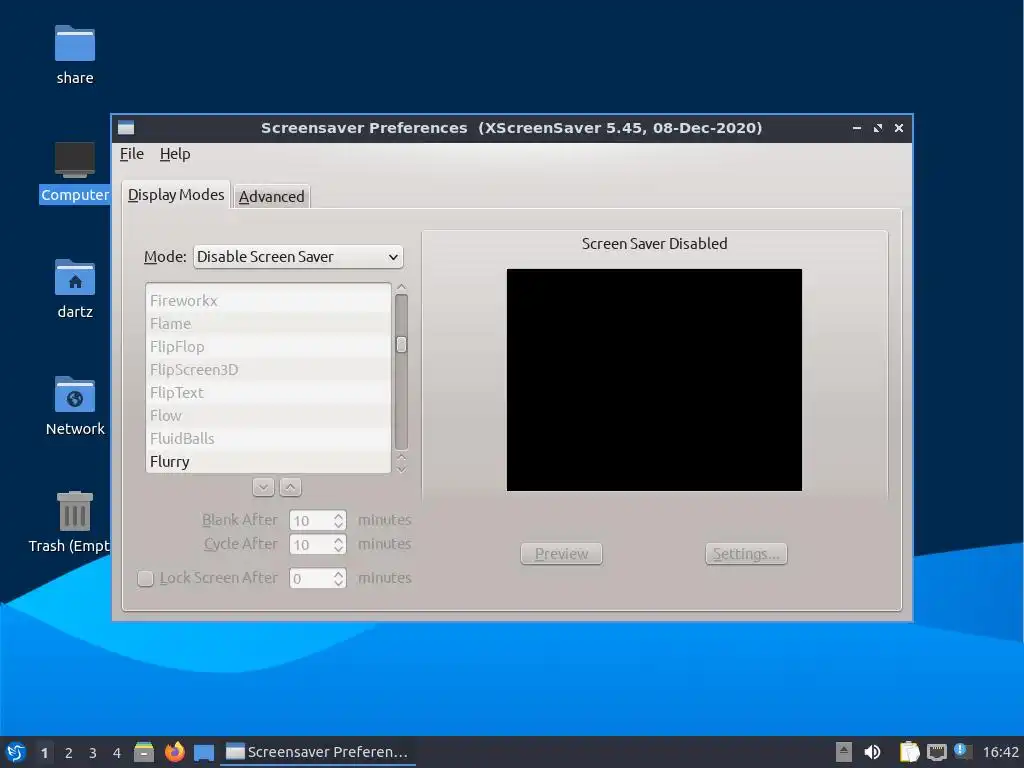Switch to workspace 2
This screenshot has height=768, width=1024.
[69, 753]
